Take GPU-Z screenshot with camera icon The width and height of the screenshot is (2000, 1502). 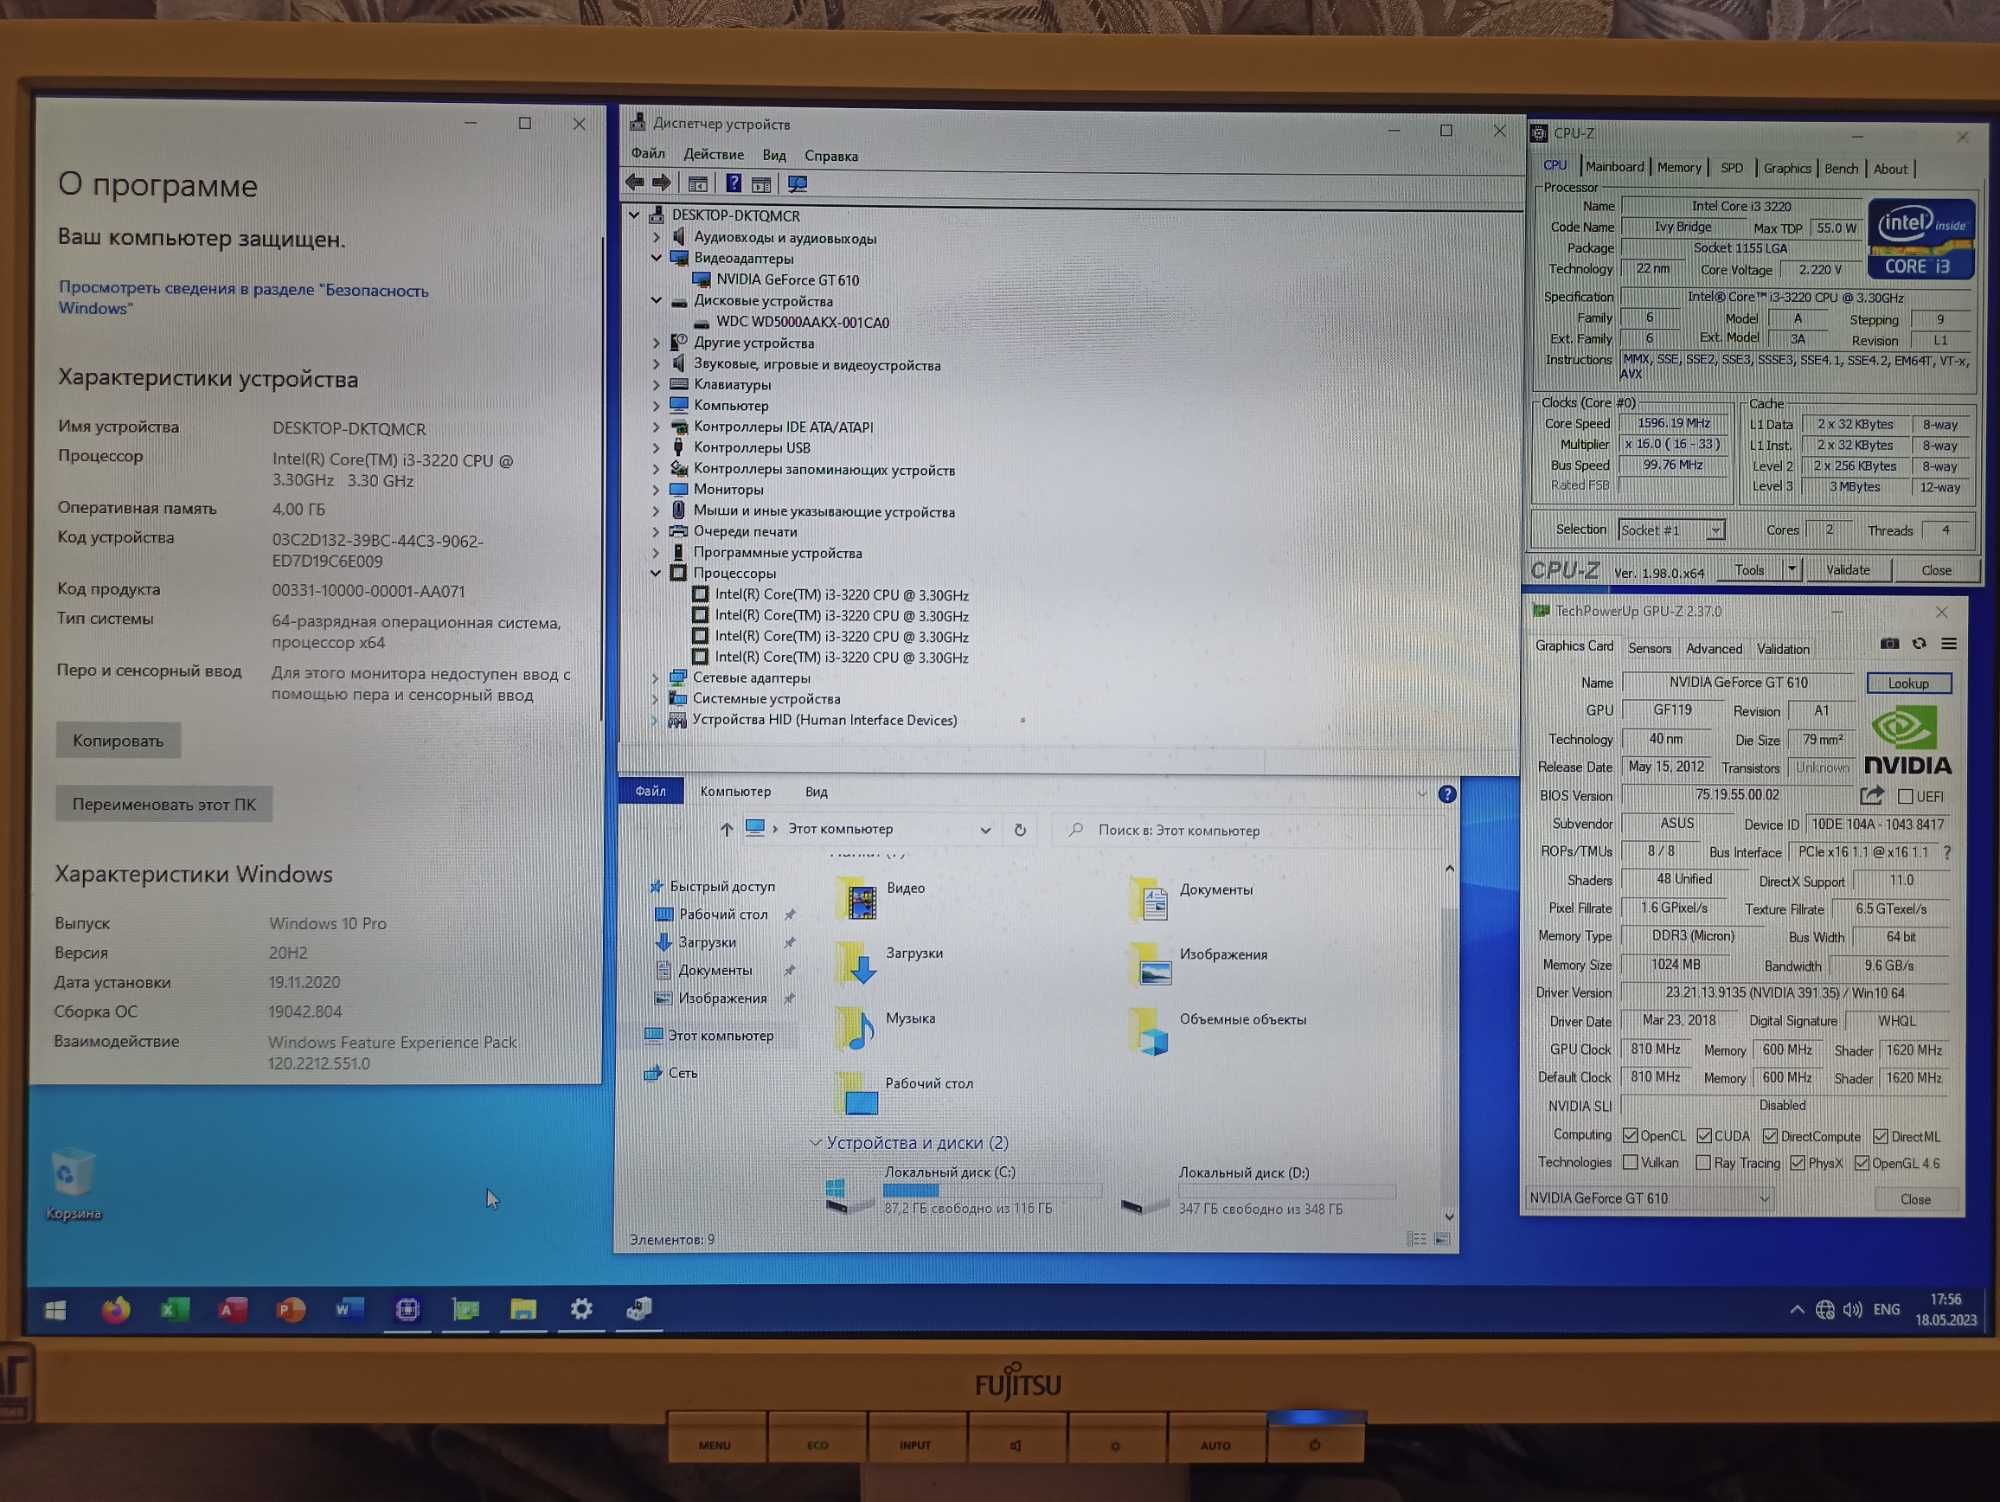[x=1889, y=643]
